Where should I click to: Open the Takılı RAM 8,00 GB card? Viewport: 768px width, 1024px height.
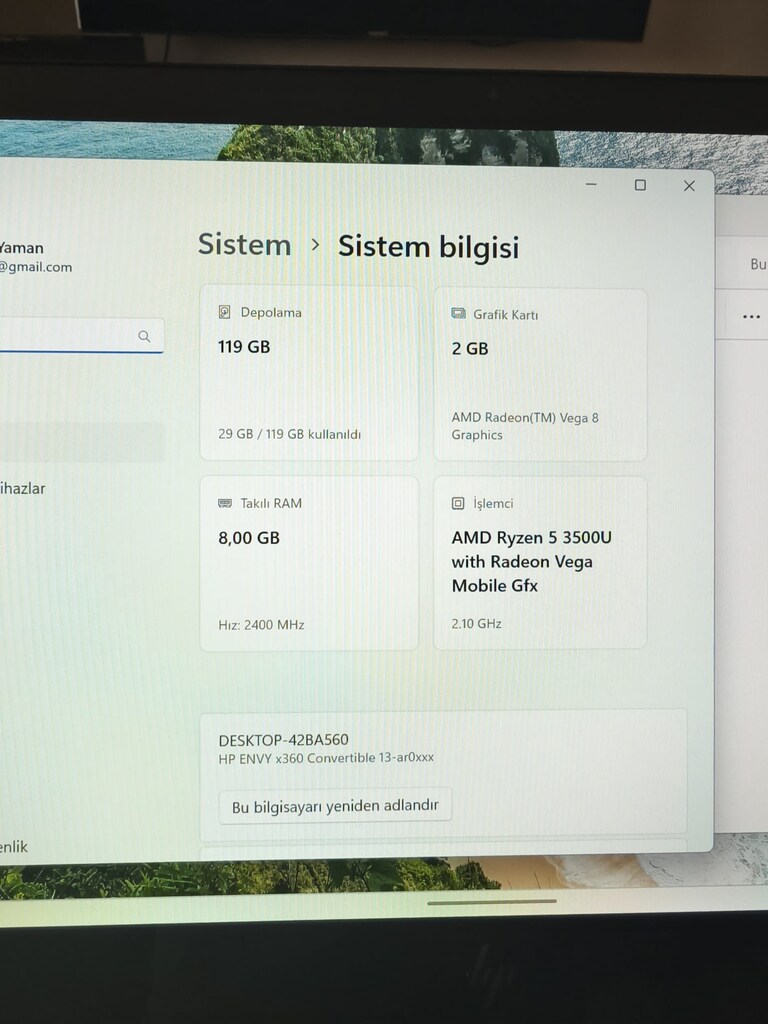(309, 563)
